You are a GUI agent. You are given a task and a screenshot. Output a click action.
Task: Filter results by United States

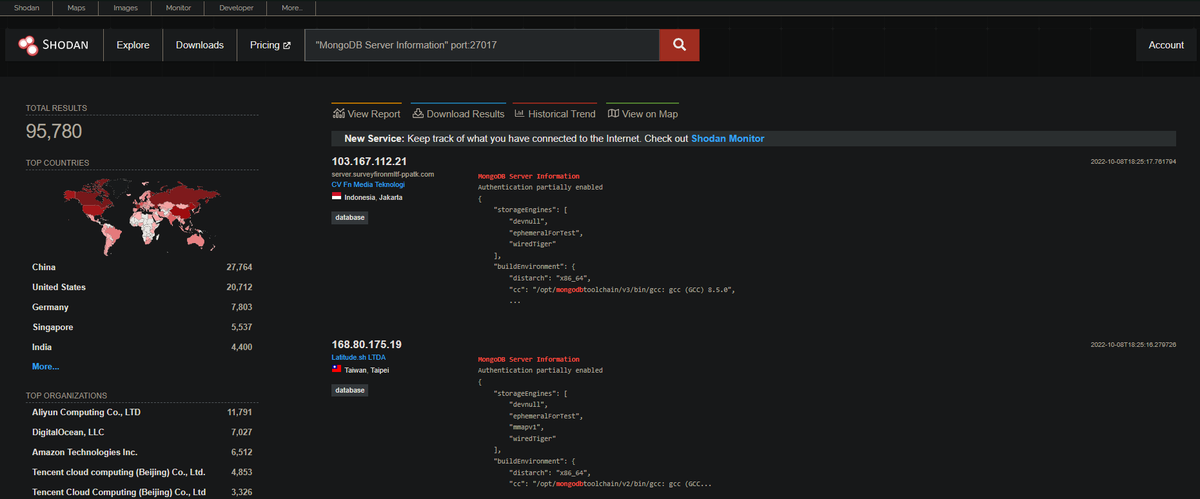(59, 287)
